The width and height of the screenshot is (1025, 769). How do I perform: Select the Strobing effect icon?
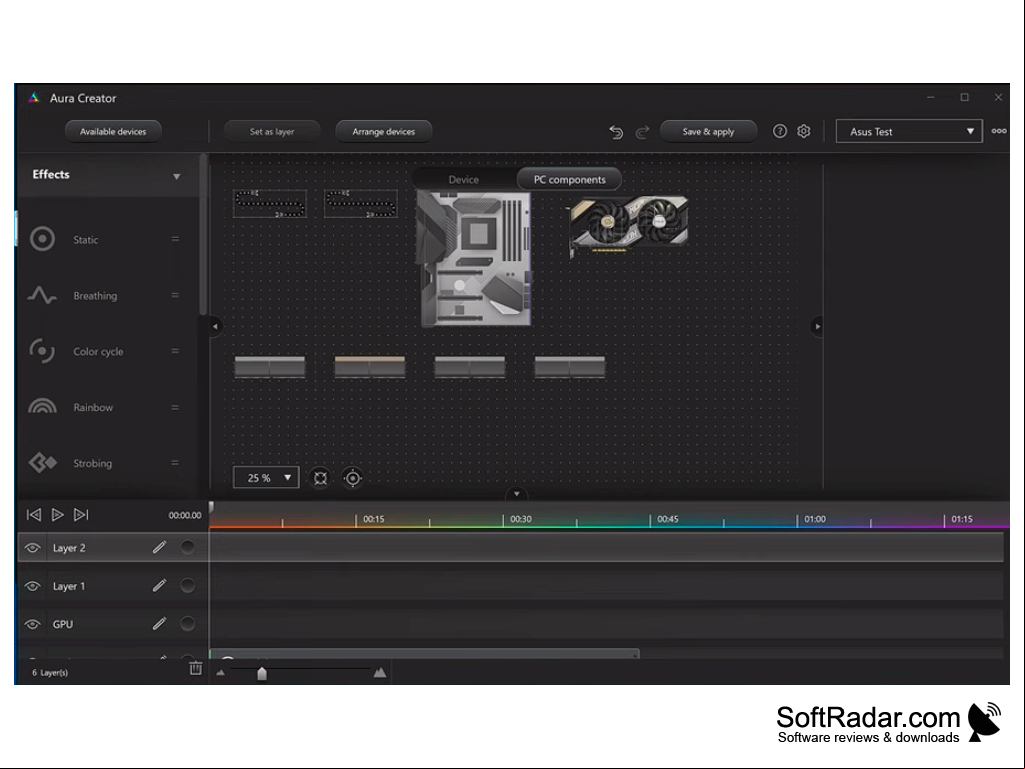pyautogui.click(x=42, y=463)
